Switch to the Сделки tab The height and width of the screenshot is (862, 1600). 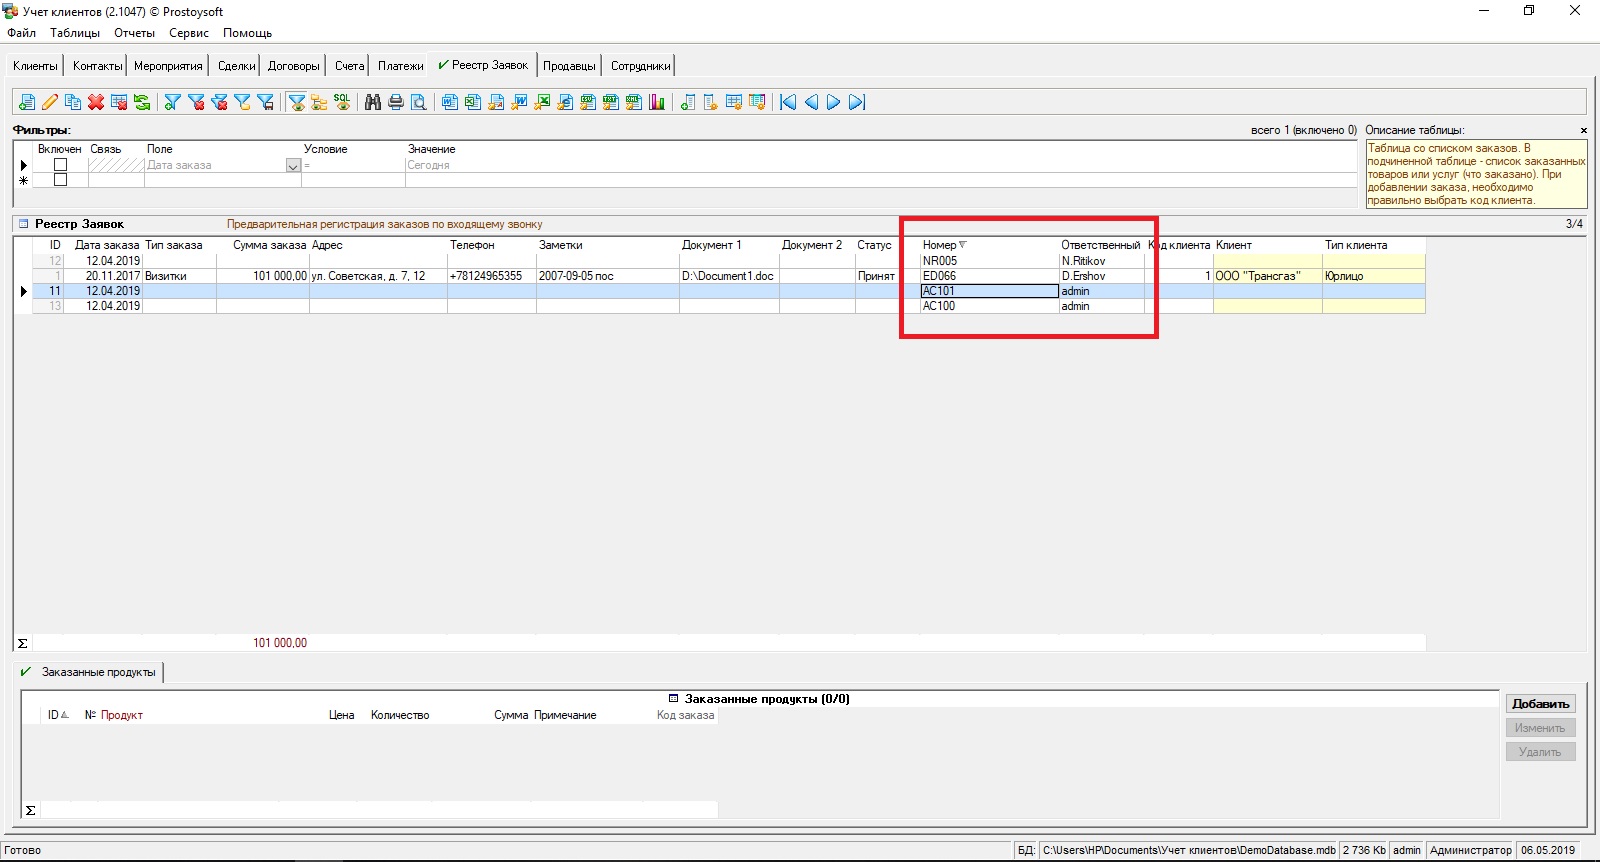(x=237, y=66)
